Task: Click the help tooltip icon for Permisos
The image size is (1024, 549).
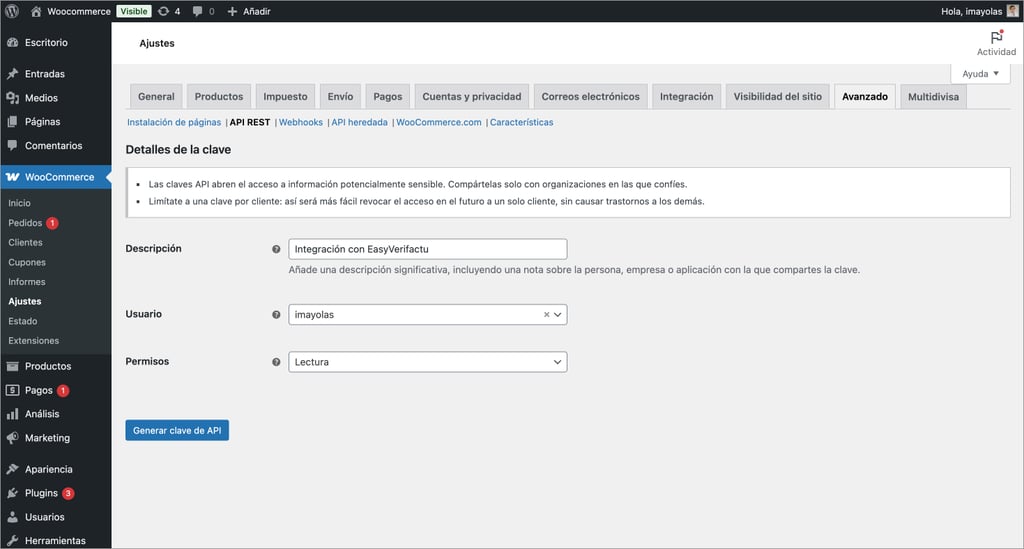Action: 276,362
